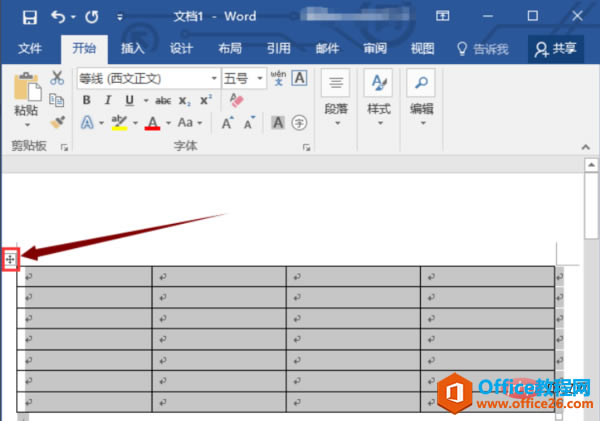
Task: Apply red font color
Action: [x=152, y=123]
